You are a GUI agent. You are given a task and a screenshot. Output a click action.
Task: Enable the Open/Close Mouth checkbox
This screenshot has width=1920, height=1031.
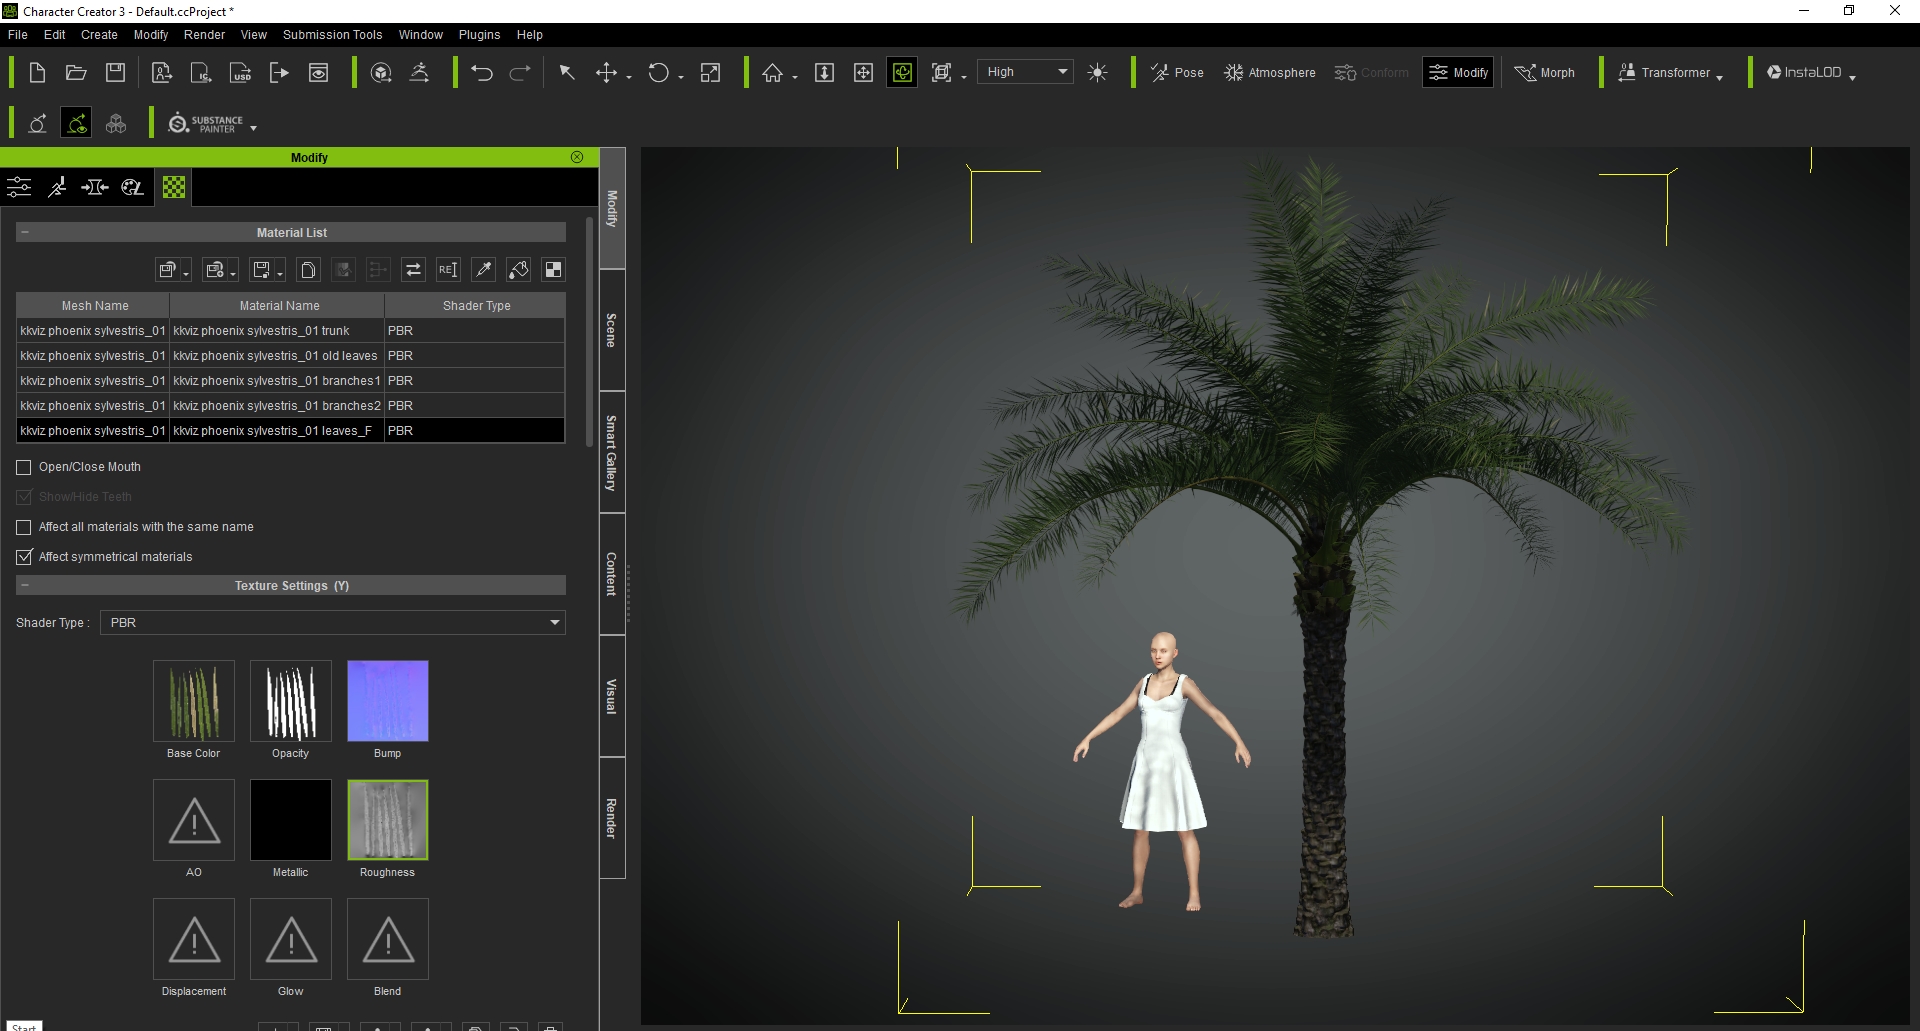(x=24, y=467)
